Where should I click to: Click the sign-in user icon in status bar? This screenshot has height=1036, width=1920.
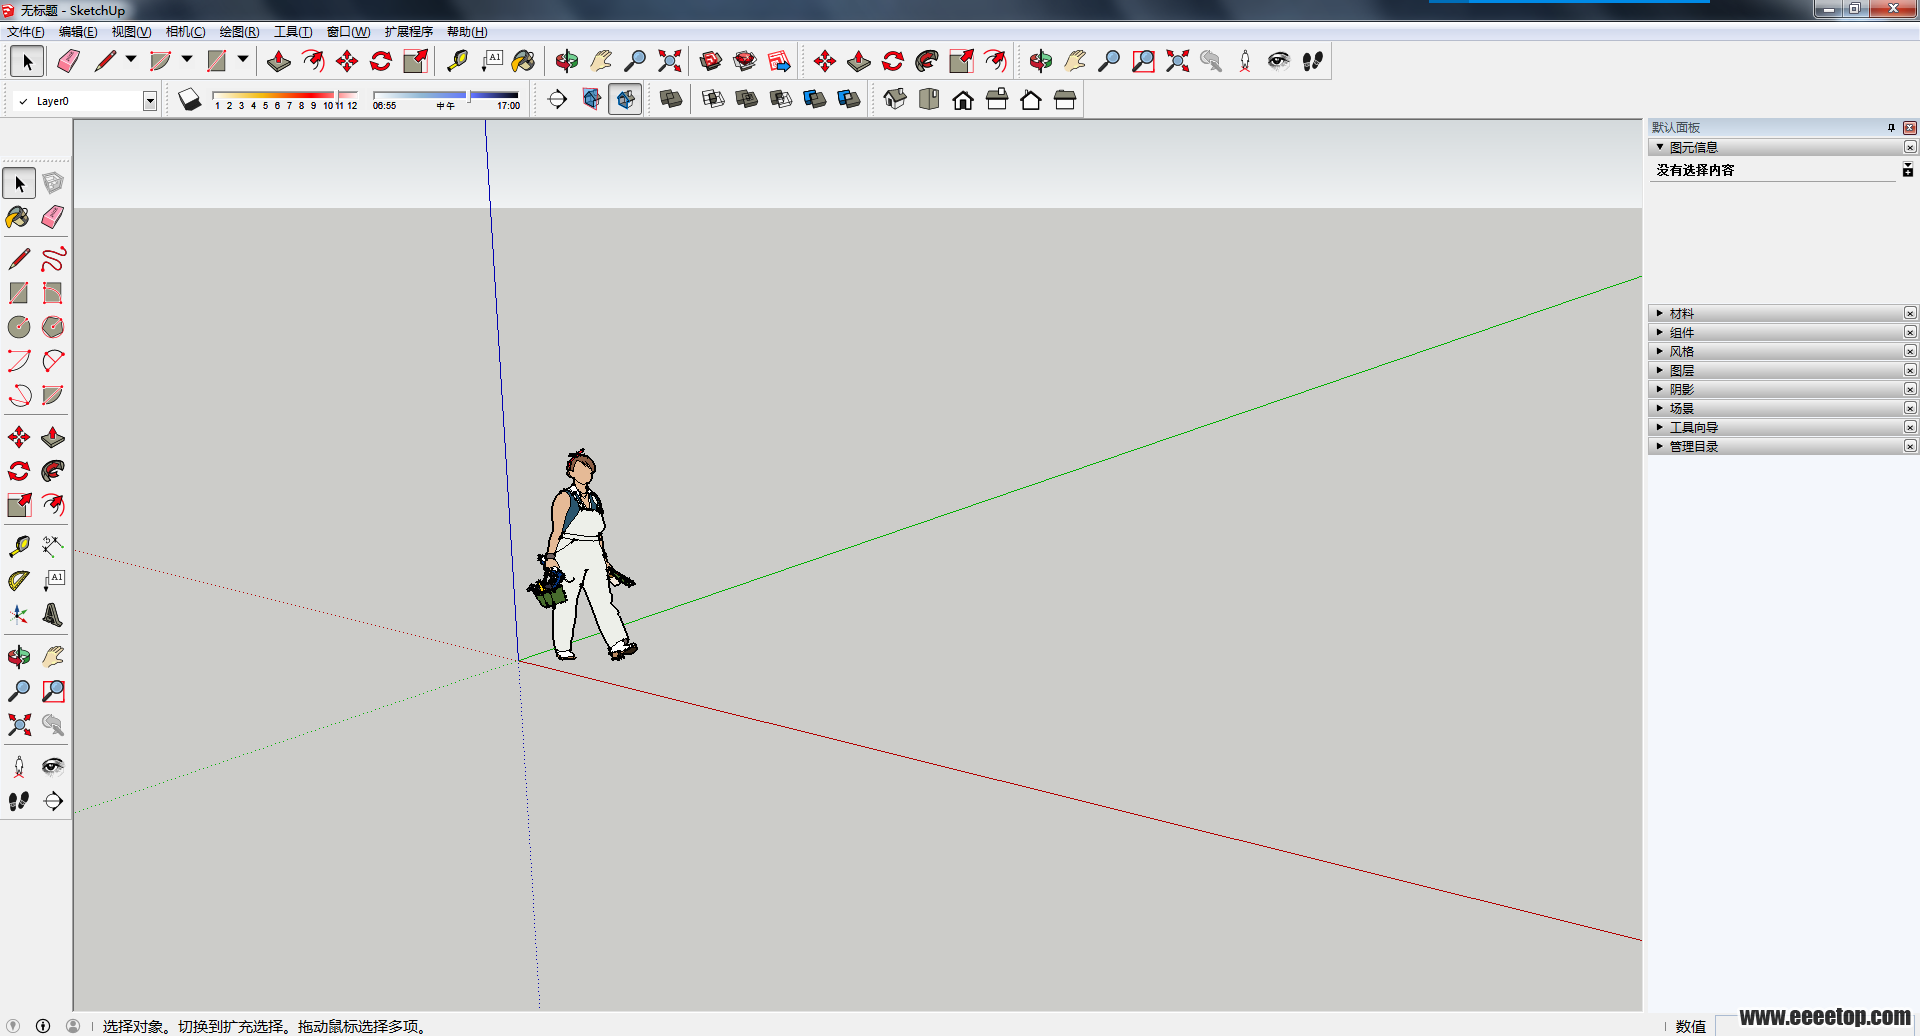tap(73, 1026)
